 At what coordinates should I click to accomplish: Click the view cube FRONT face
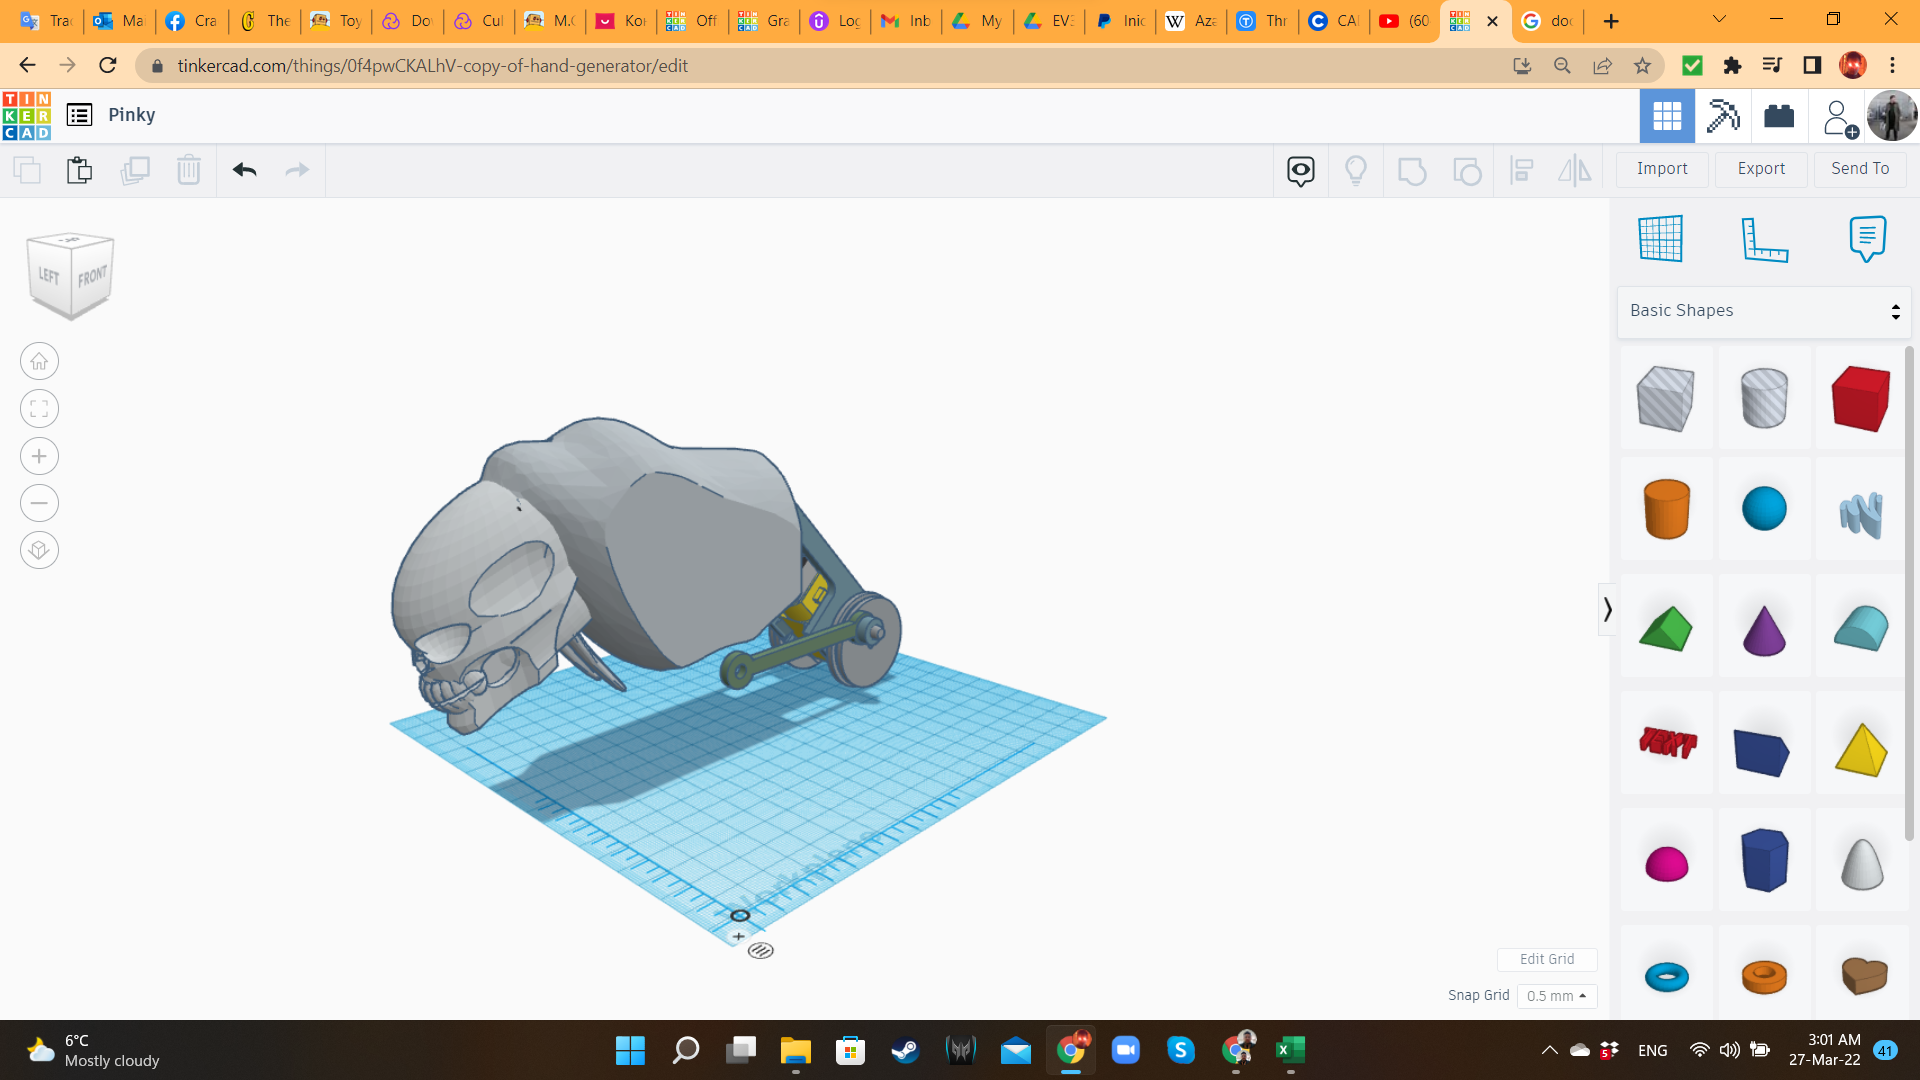(92, 277)
